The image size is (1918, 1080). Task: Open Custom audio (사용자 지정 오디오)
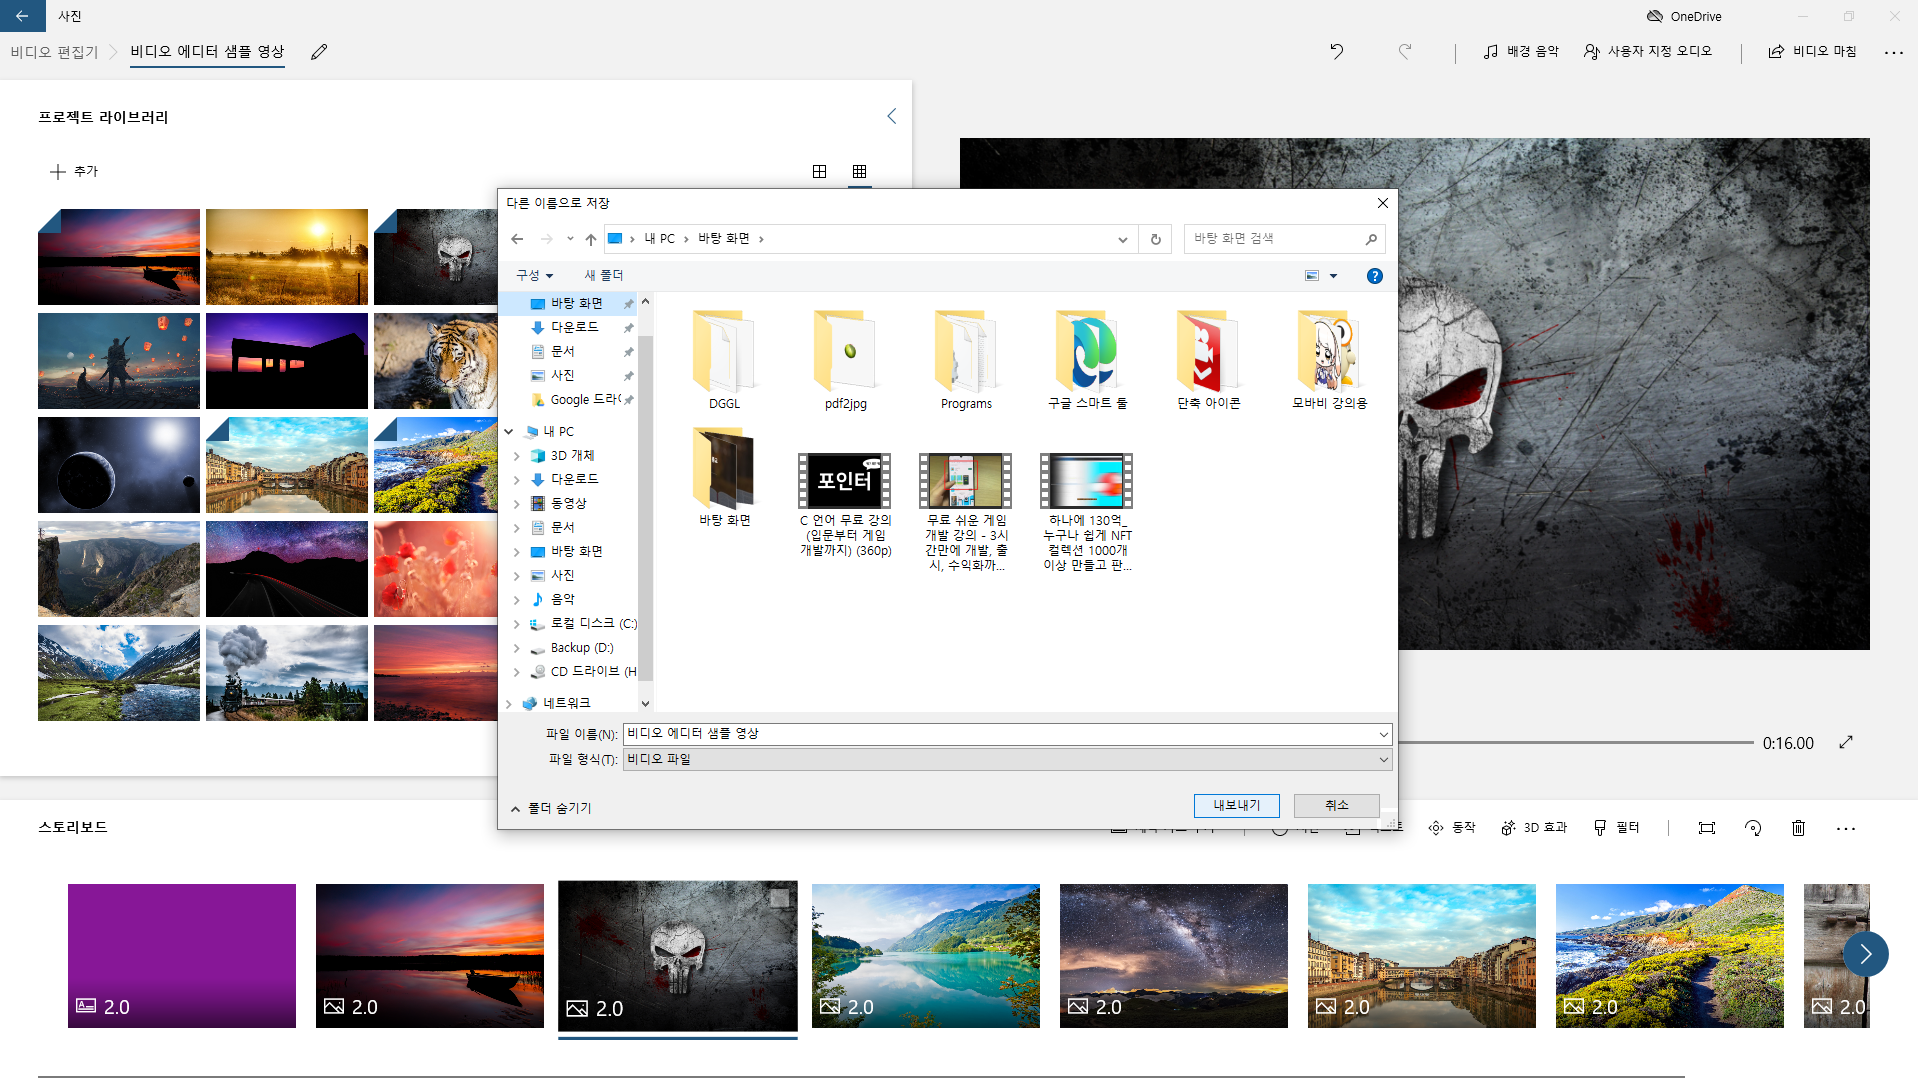(1647, 51)
